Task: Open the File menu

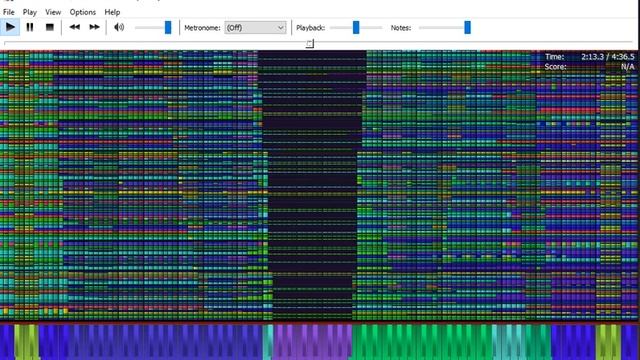Action: (9, 12)
